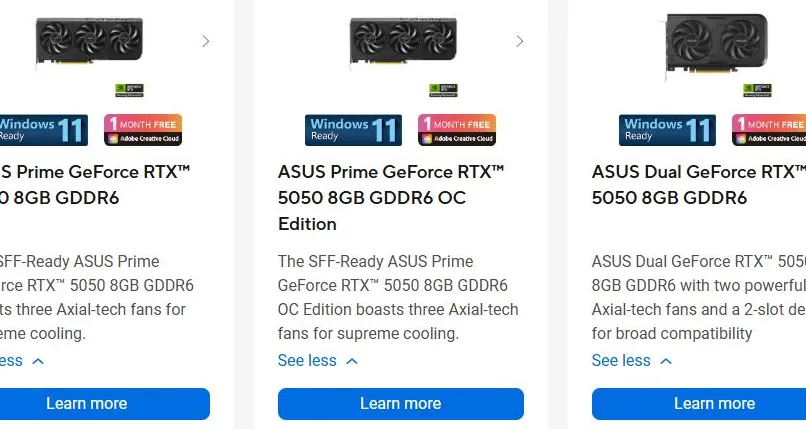Click Adobe Creative Cloud badge on non-OC Prime card
Screen dimensions: 806x429
(x=143, y=130)
